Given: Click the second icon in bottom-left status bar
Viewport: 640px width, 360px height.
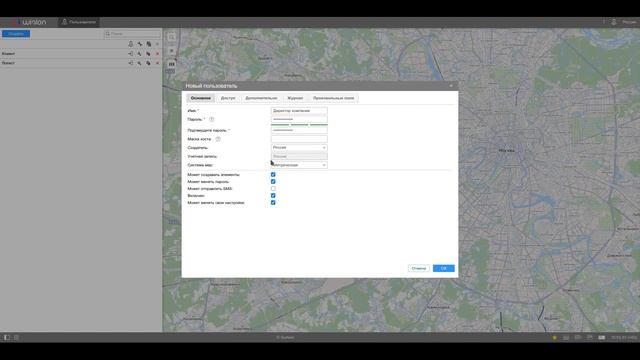Looking at the screenshot, I should coord(16,337).
